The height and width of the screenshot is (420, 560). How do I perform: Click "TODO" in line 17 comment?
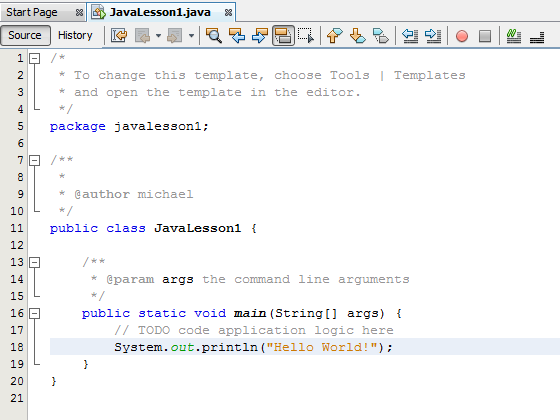coord(154,330)
